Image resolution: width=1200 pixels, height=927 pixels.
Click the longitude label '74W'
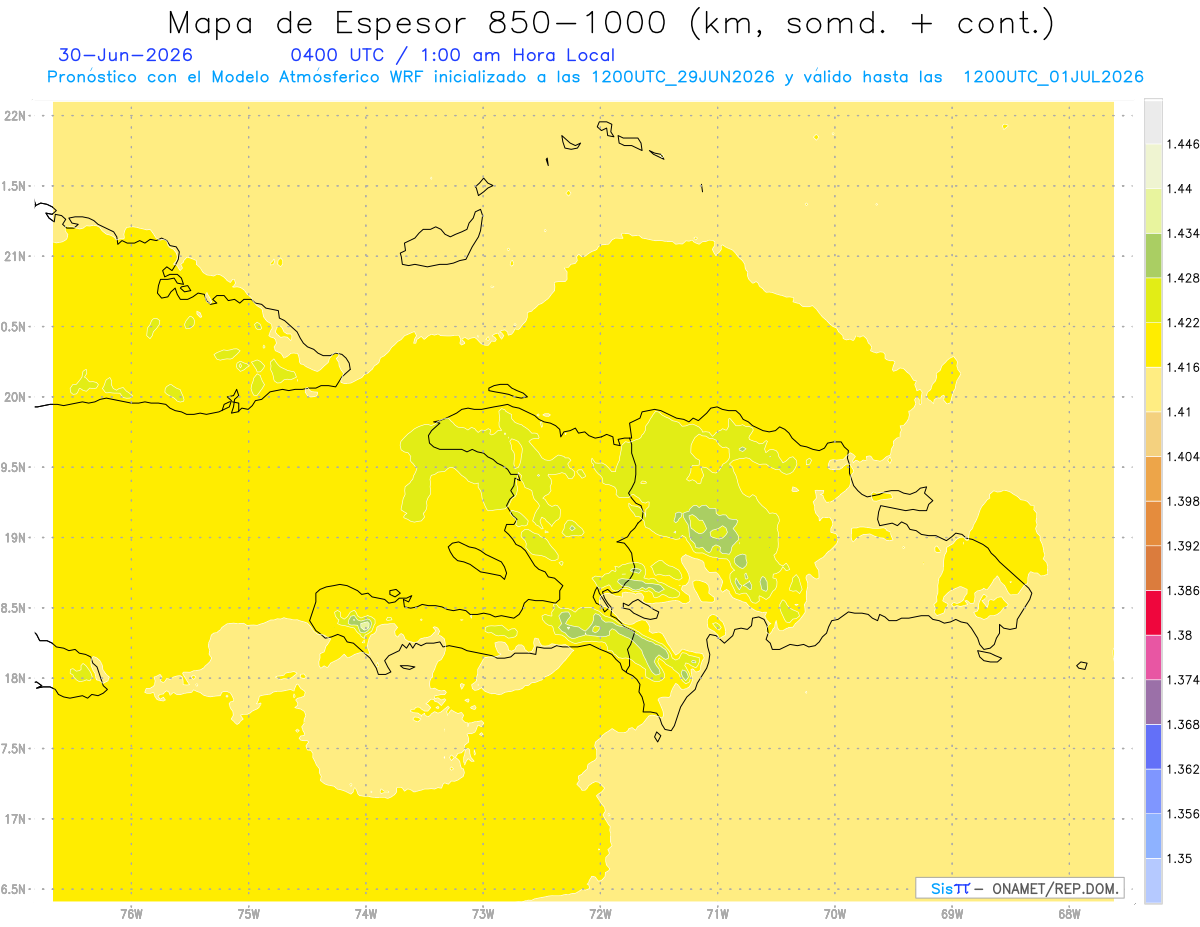(366, 913)
